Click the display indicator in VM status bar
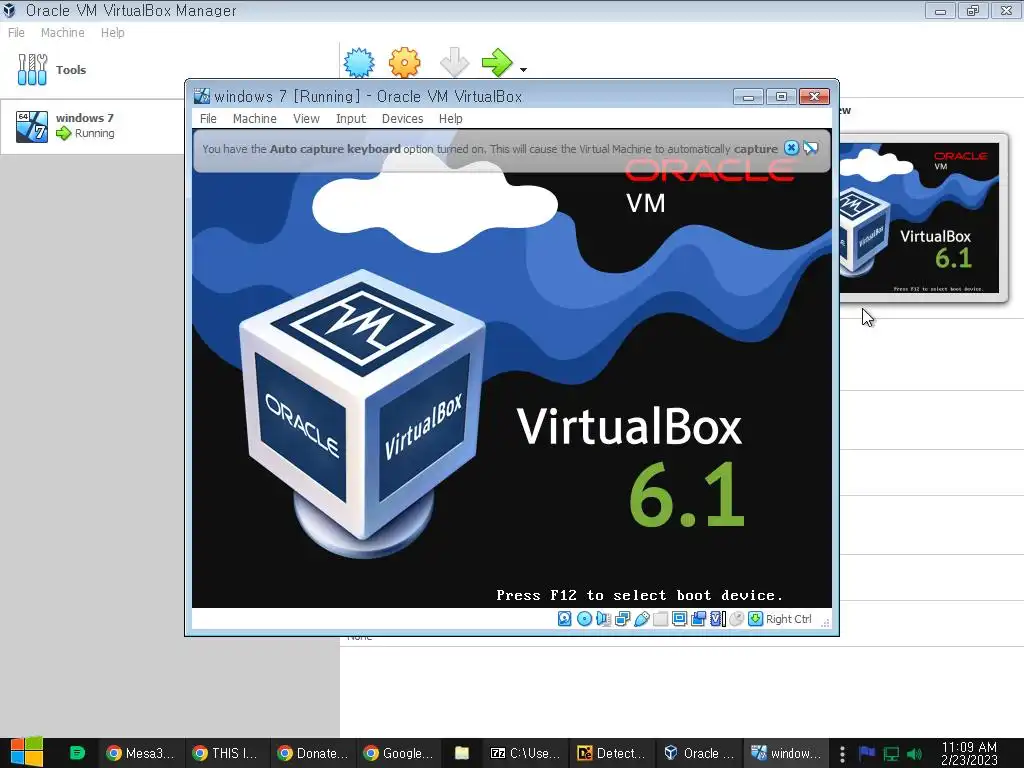Image resolution: width=1024 pixels, height=768 pixels. tap(679, 618)
